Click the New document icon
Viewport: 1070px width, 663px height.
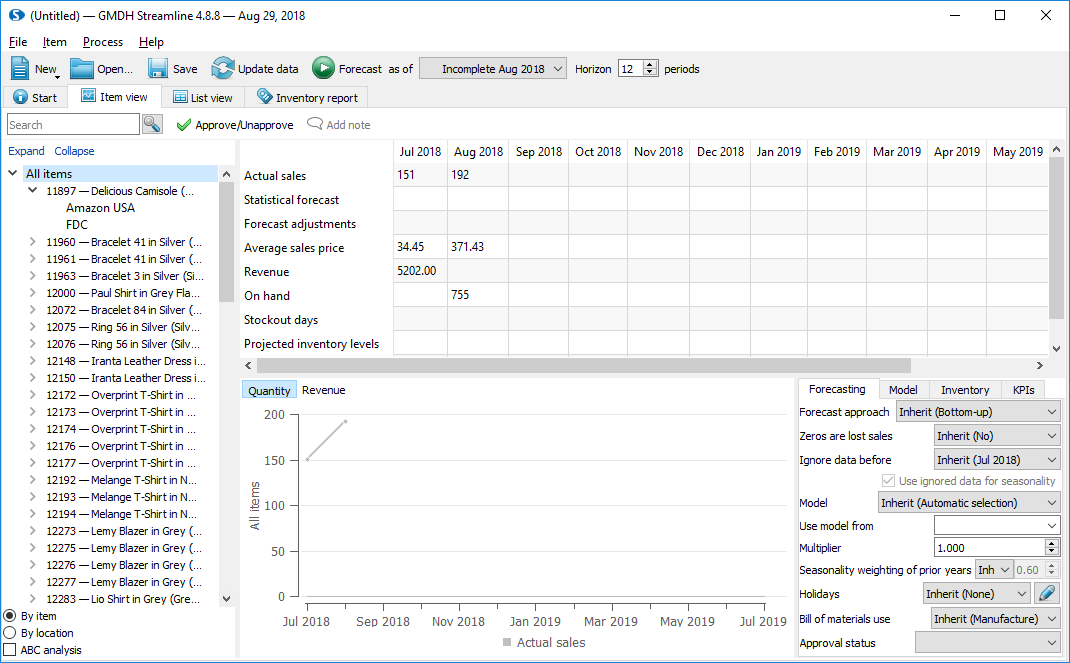click(x=22, y=68)
